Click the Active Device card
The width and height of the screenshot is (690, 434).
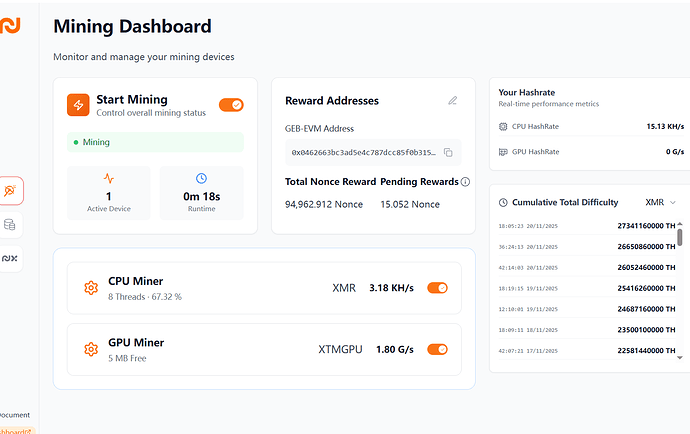[108, 193]
